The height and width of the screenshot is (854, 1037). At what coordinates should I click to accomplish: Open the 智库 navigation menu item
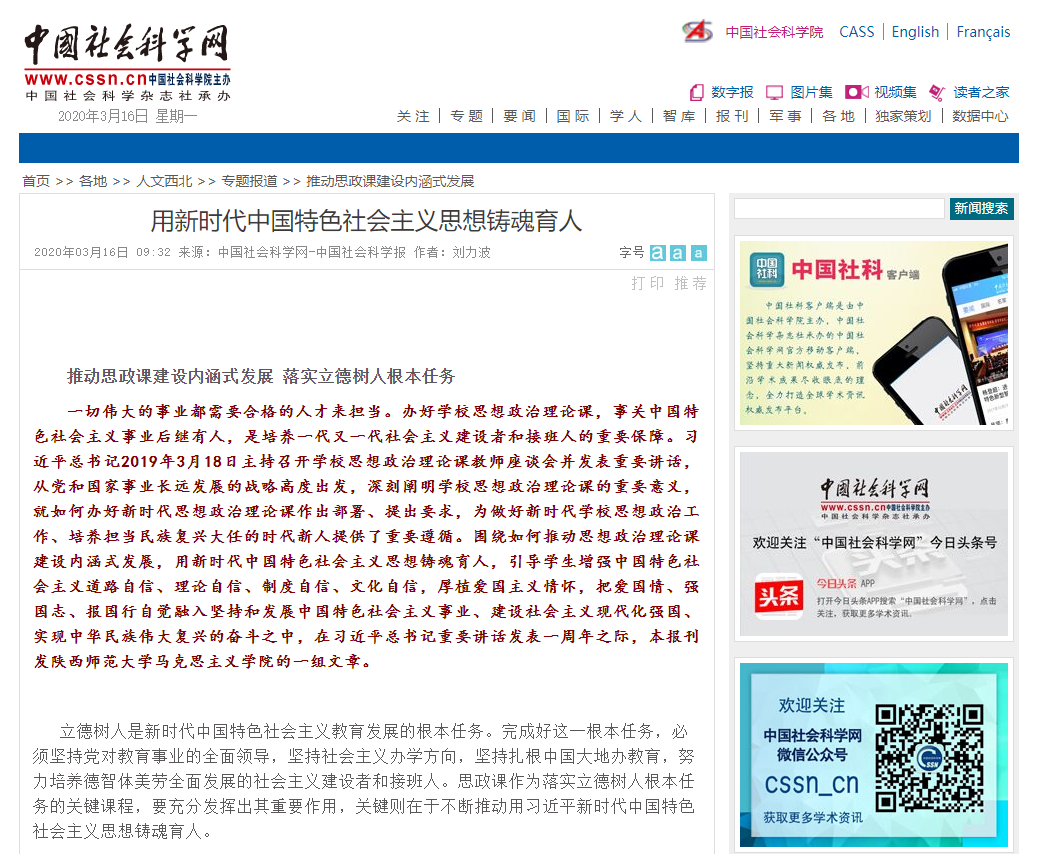click(x=679, y=116)
